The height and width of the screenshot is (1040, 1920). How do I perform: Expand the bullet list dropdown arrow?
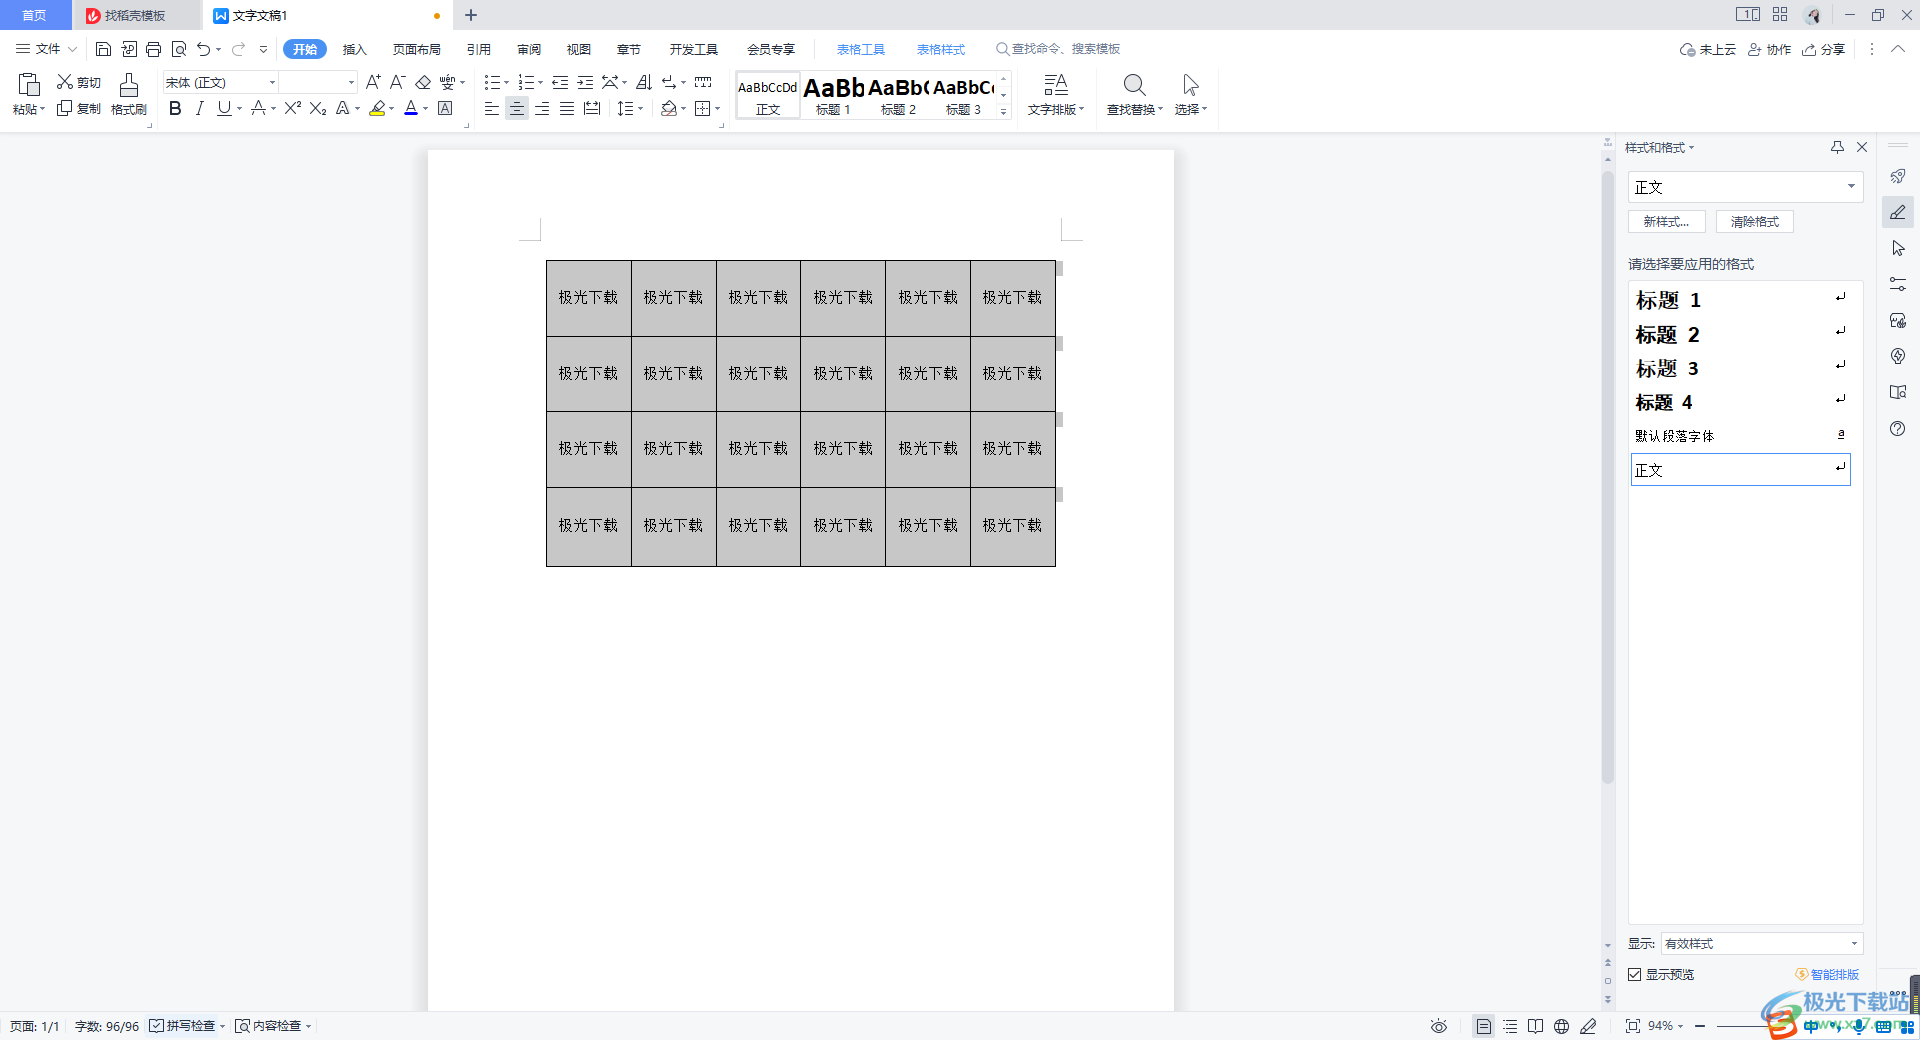(x=506, y=83)
